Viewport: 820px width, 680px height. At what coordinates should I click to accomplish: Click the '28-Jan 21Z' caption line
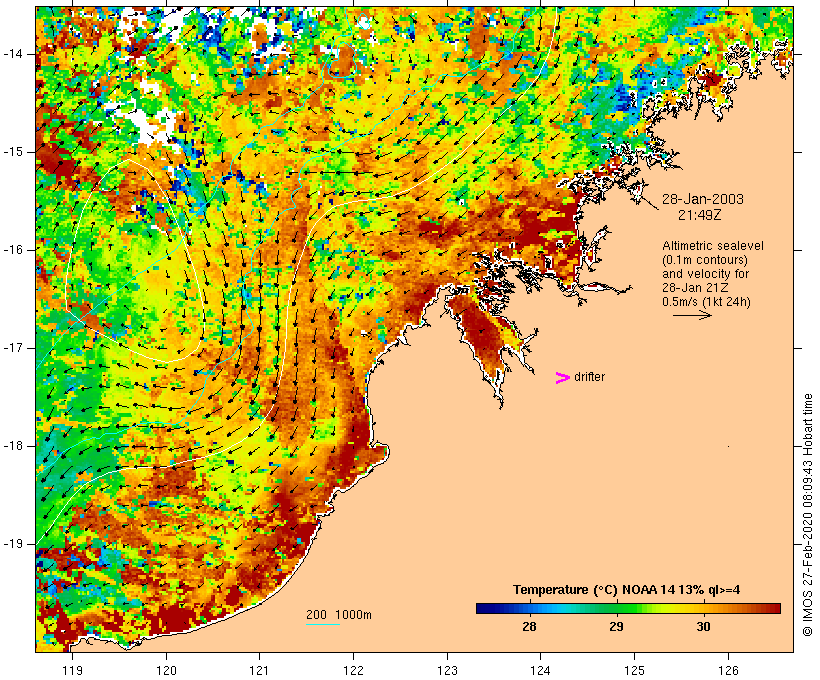pyautogui.click(x=696, y=288)
